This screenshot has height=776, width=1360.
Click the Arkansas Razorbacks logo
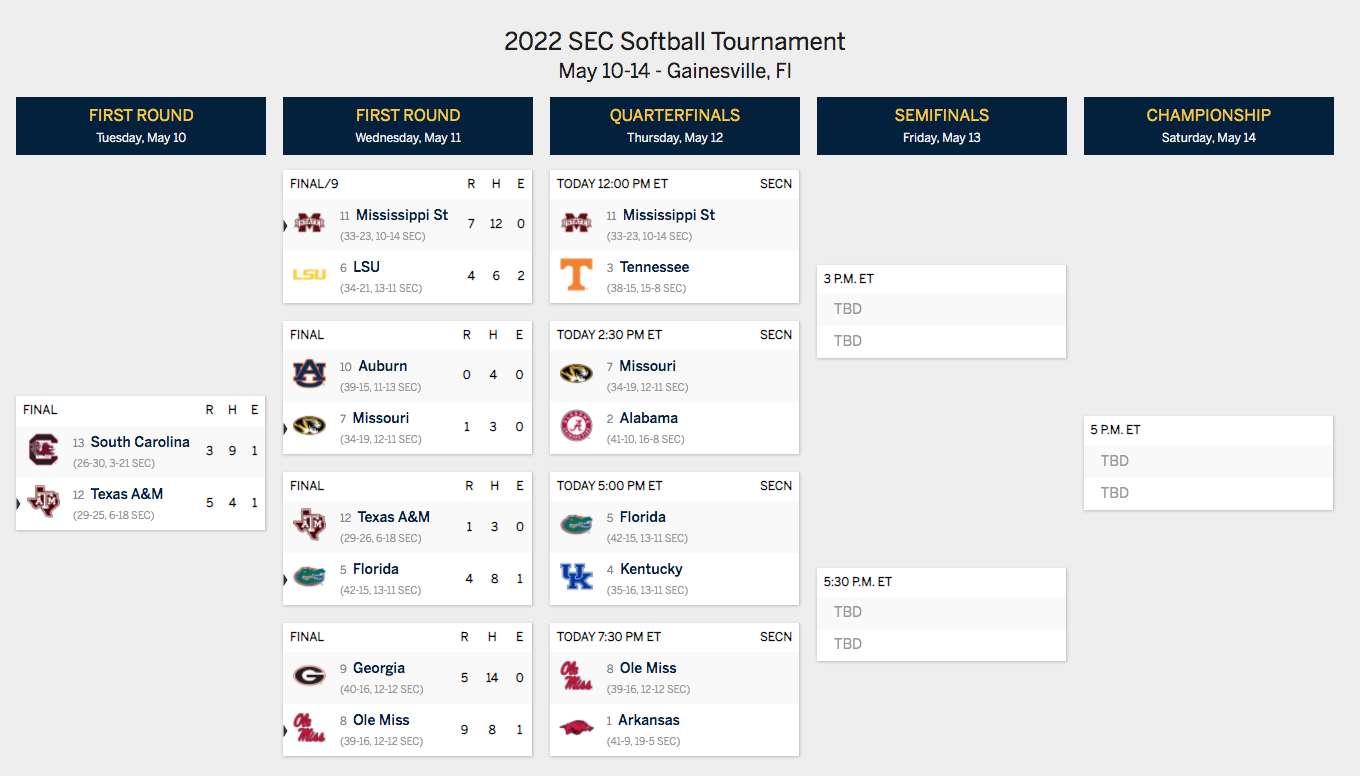click(576, 728)
